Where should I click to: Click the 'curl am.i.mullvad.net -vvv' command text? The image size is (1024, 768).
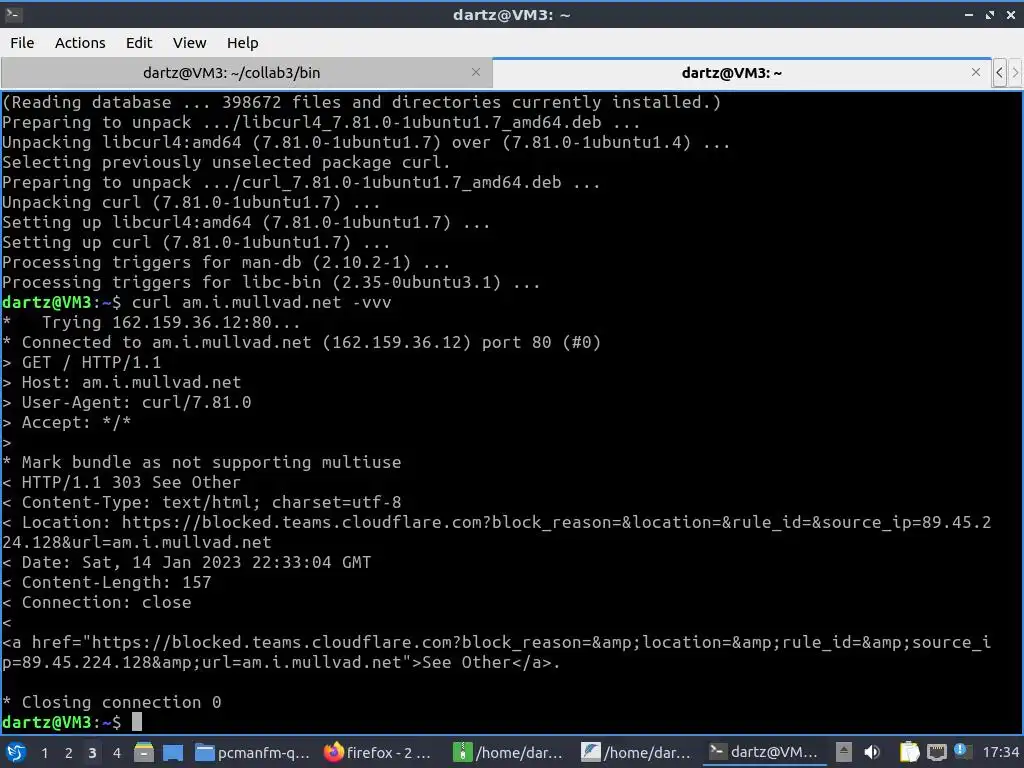(262, 302)
